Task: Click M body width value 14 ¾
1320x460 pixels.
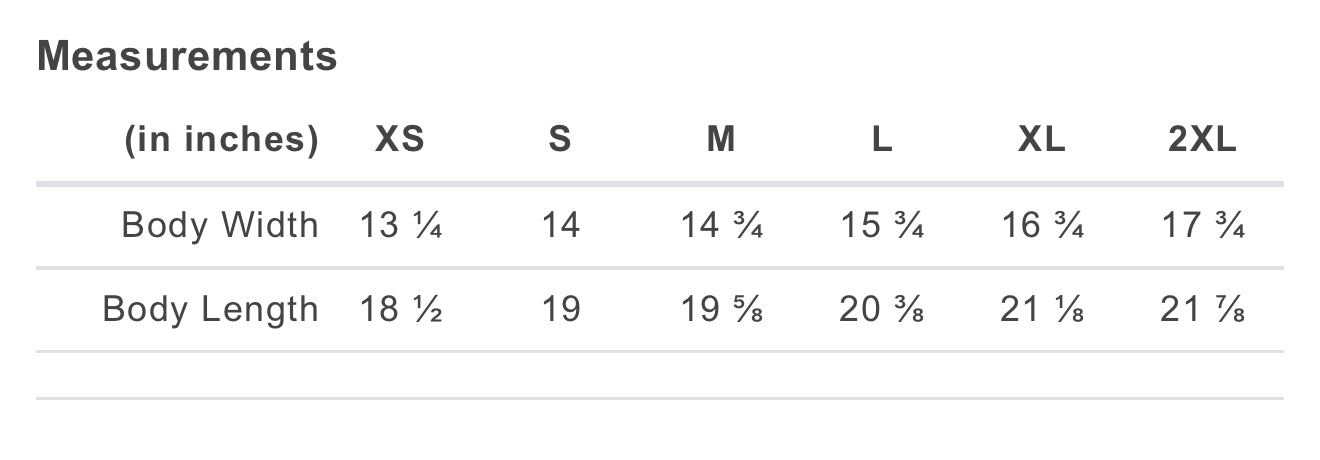Action: point(721,226)
